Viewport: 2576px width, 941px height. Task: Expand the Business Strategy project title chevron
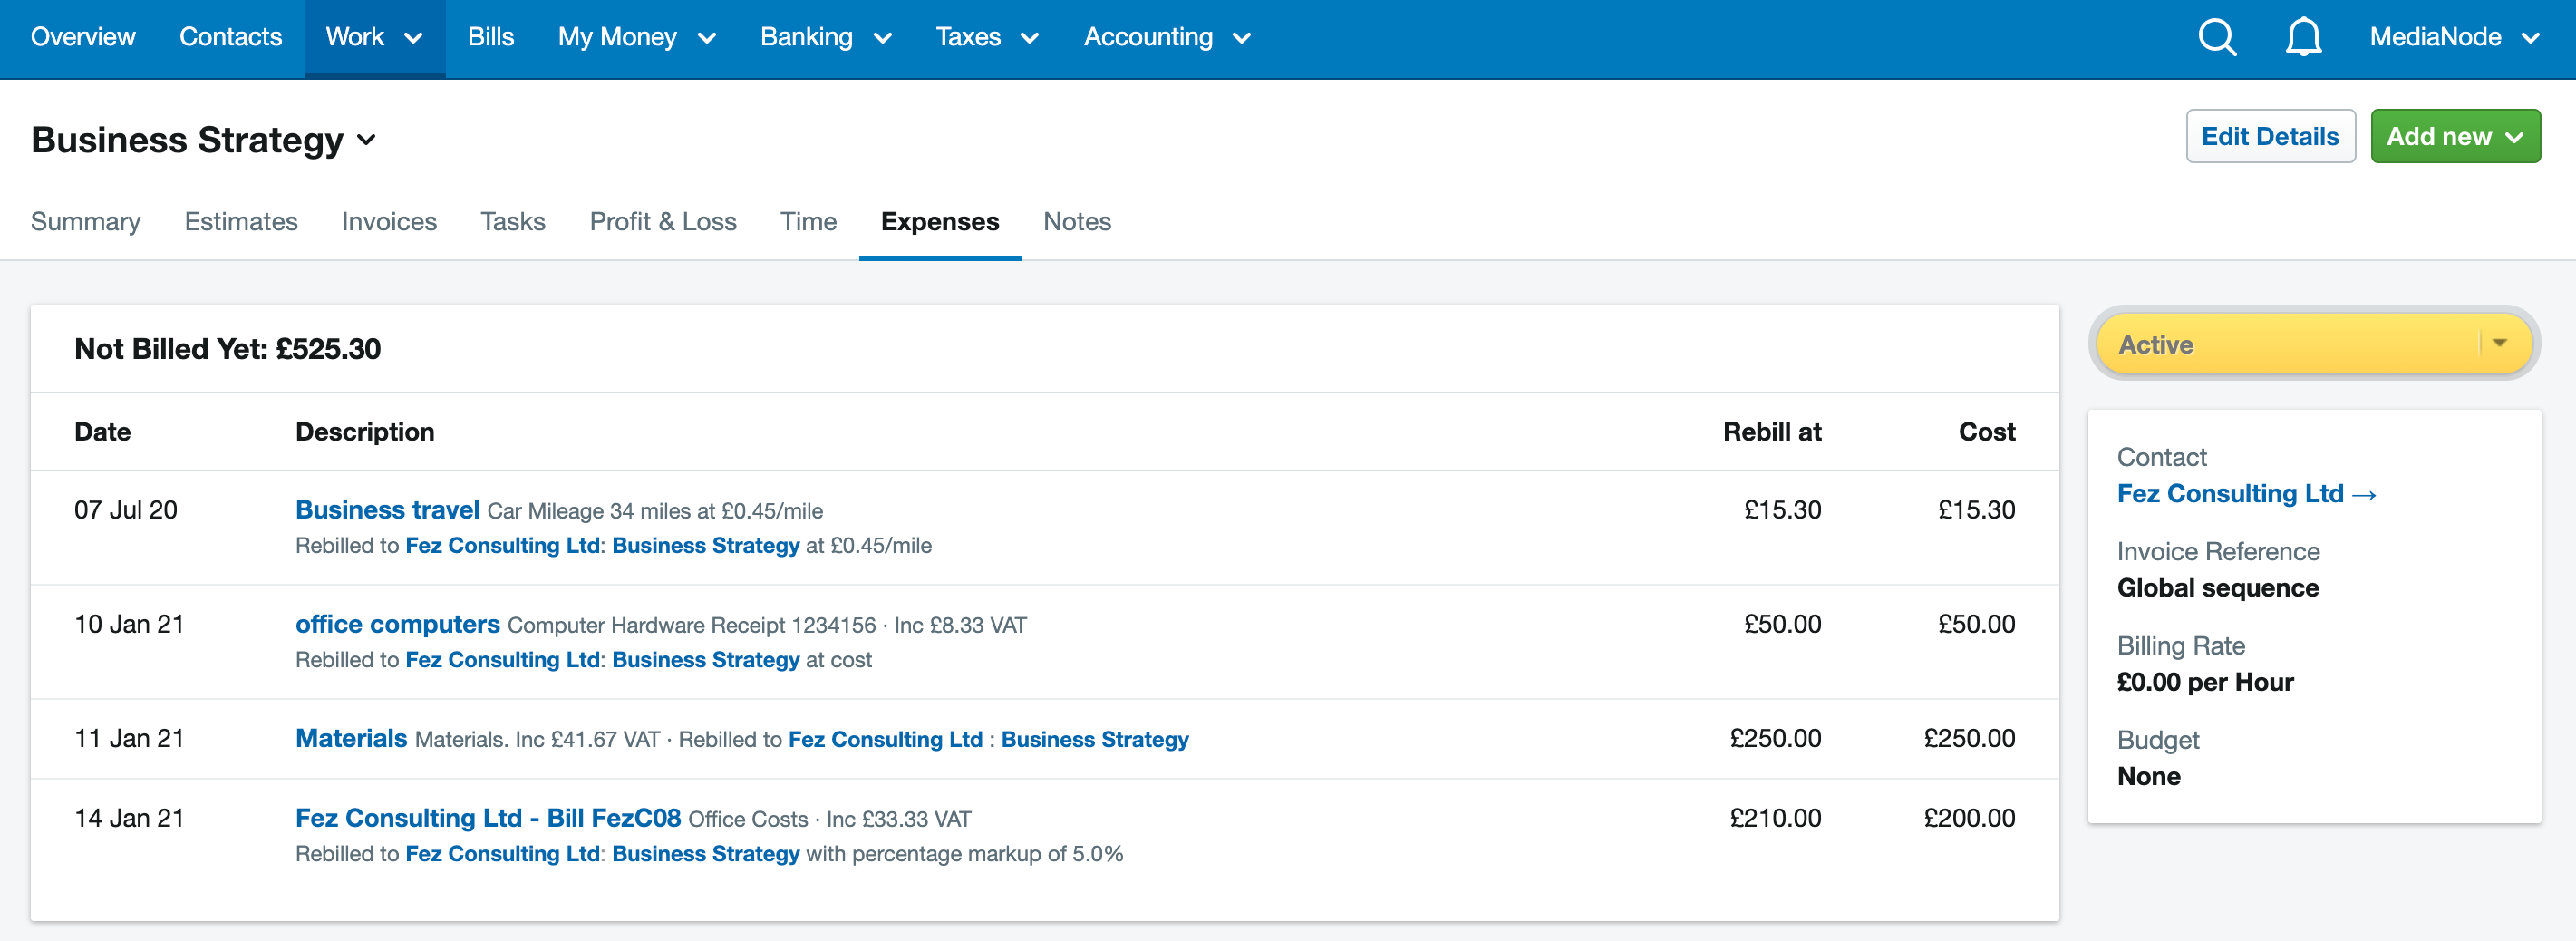367,141
